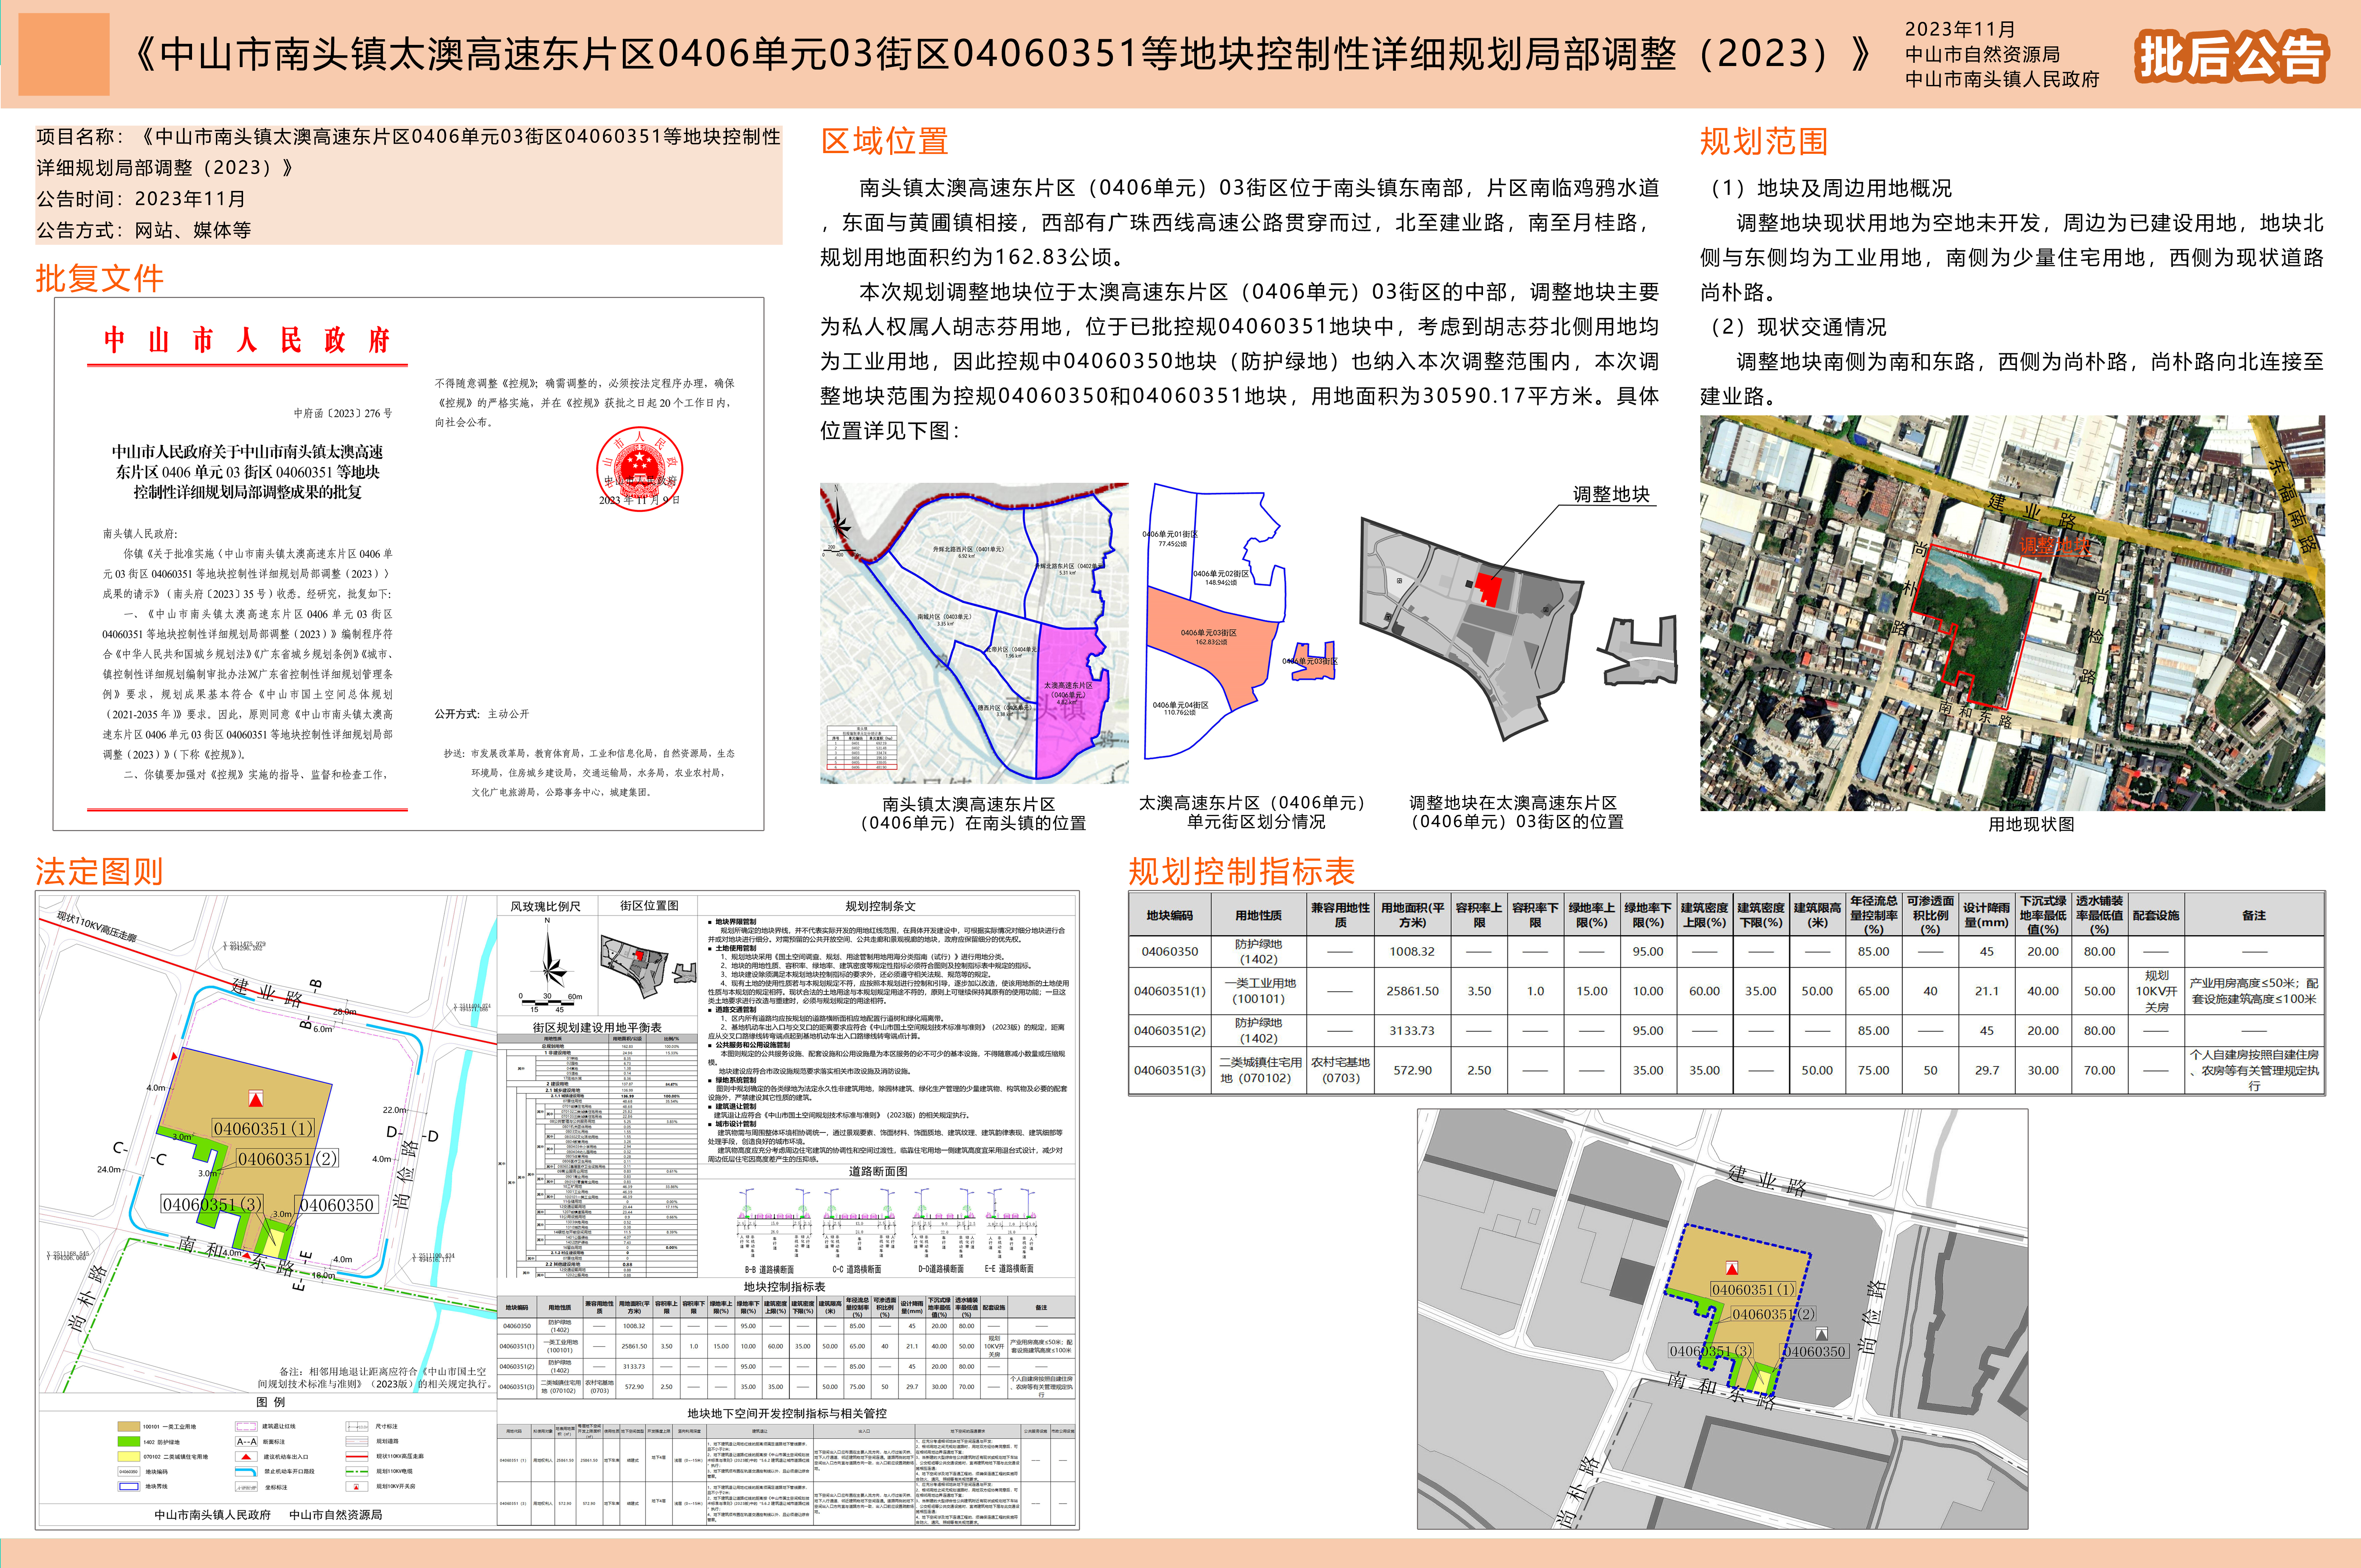
Task: Select the yellow 070102 residential land swatch
Action: pos(129,1457)
